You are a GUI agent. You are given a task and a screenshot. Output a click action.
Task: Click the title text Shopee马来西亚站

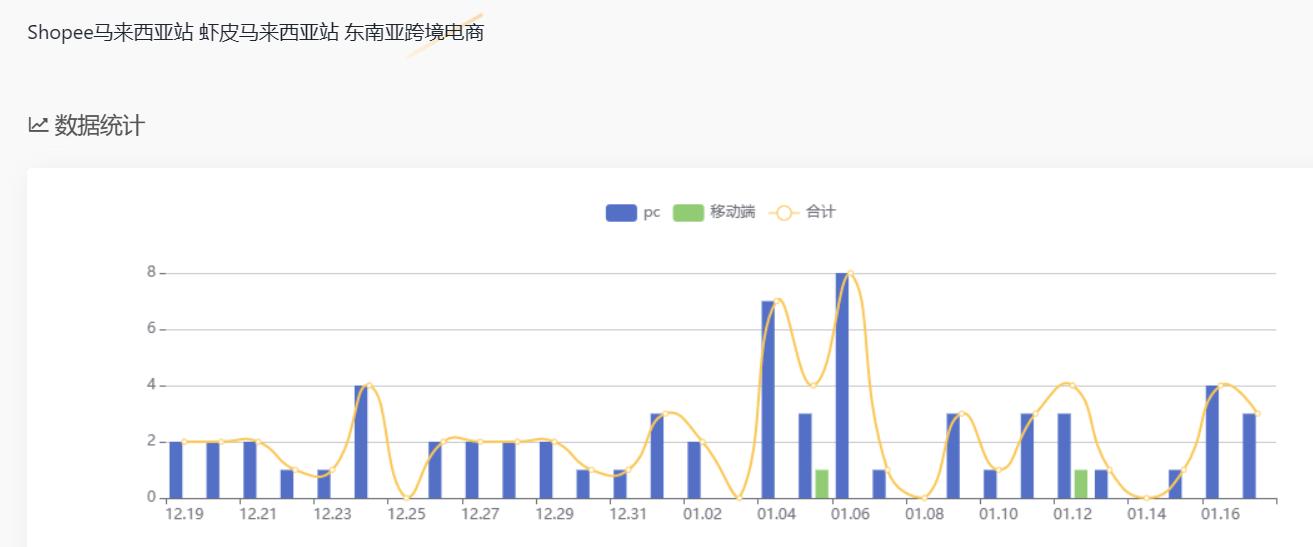coord(110,32)
